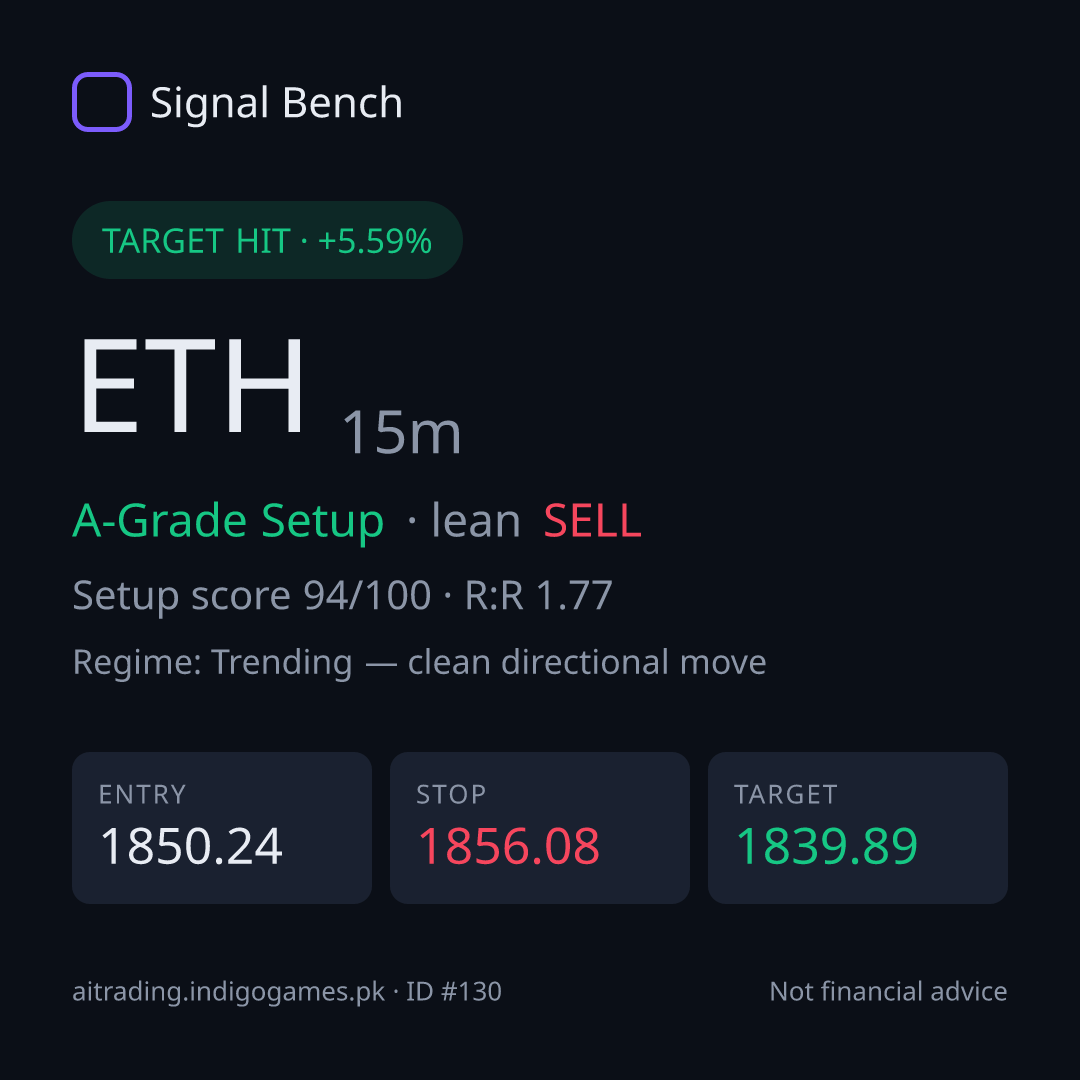Click the green target value 1839.89
The height and width of the screenshot is (1080, 1080).
827,846
